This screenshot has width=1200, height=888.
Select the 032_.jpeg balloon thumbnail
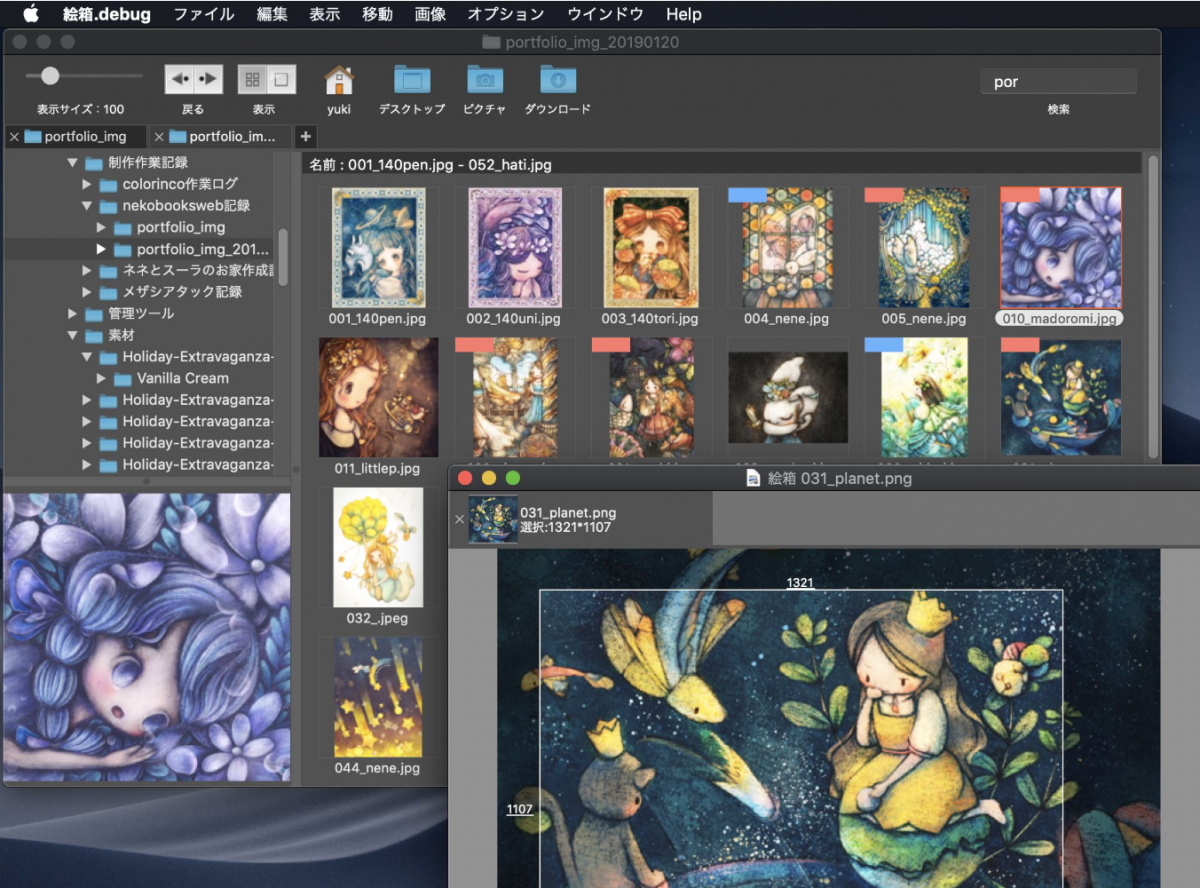point(378,547)
